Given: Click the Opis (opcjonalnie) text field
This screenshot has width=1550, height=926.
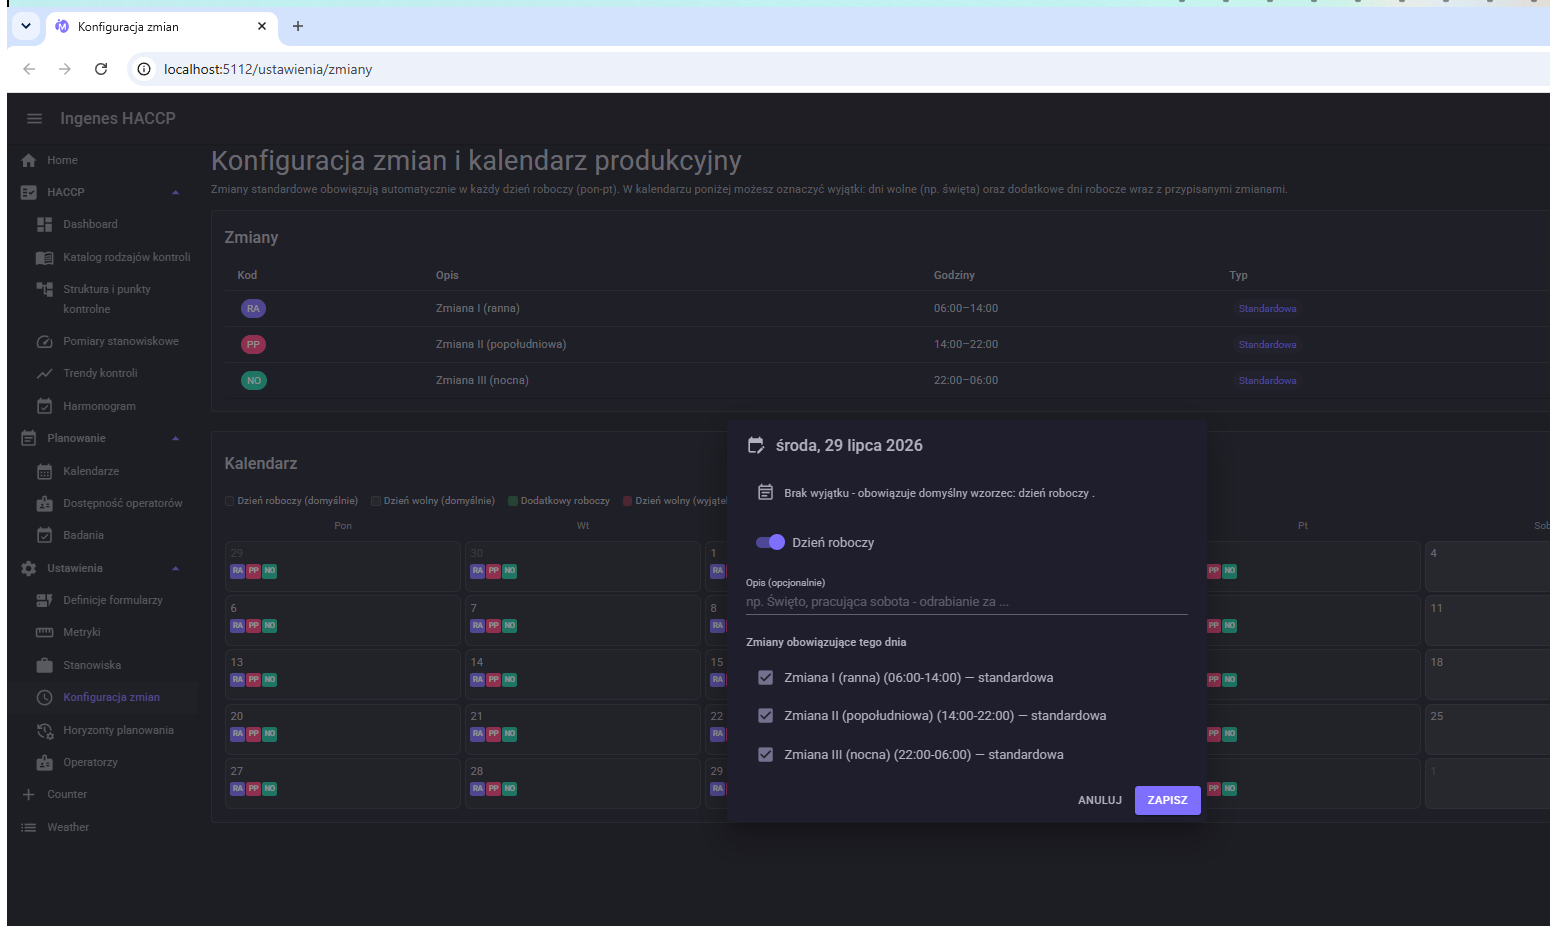Looking at the screenshot, I should click(x=967, y=601).
